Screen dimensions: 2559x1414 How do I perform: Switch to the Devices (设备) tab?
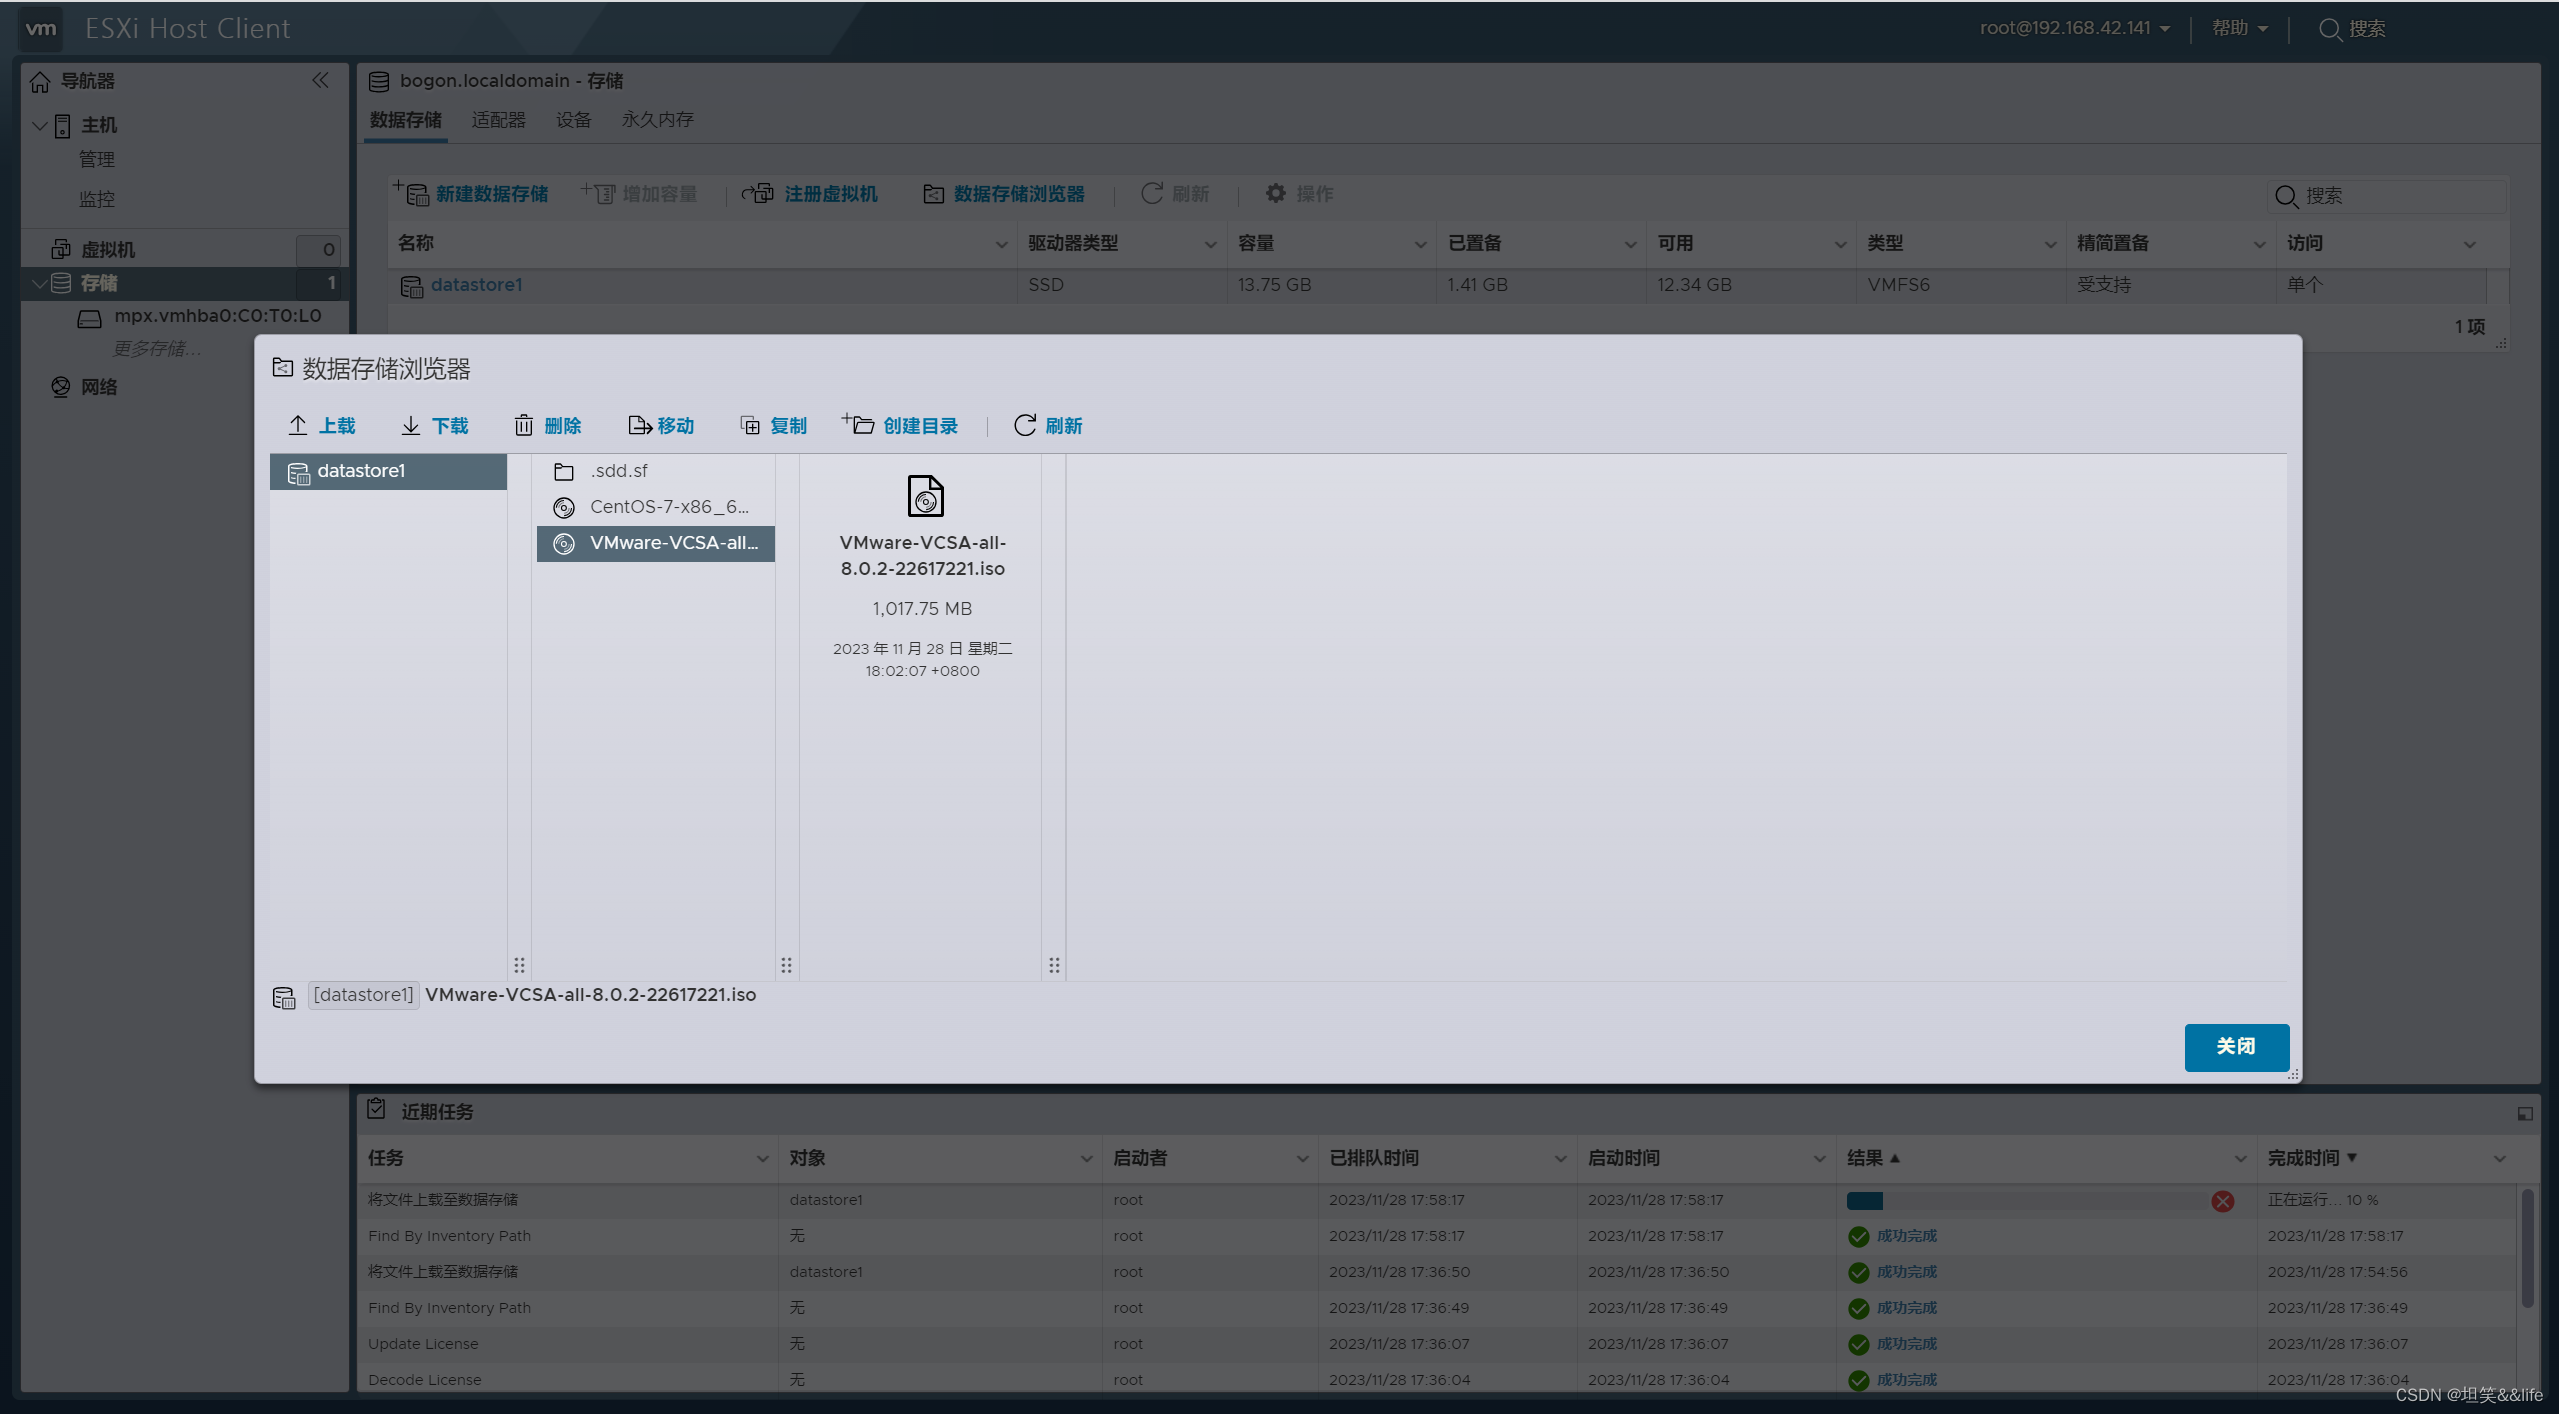574,120
